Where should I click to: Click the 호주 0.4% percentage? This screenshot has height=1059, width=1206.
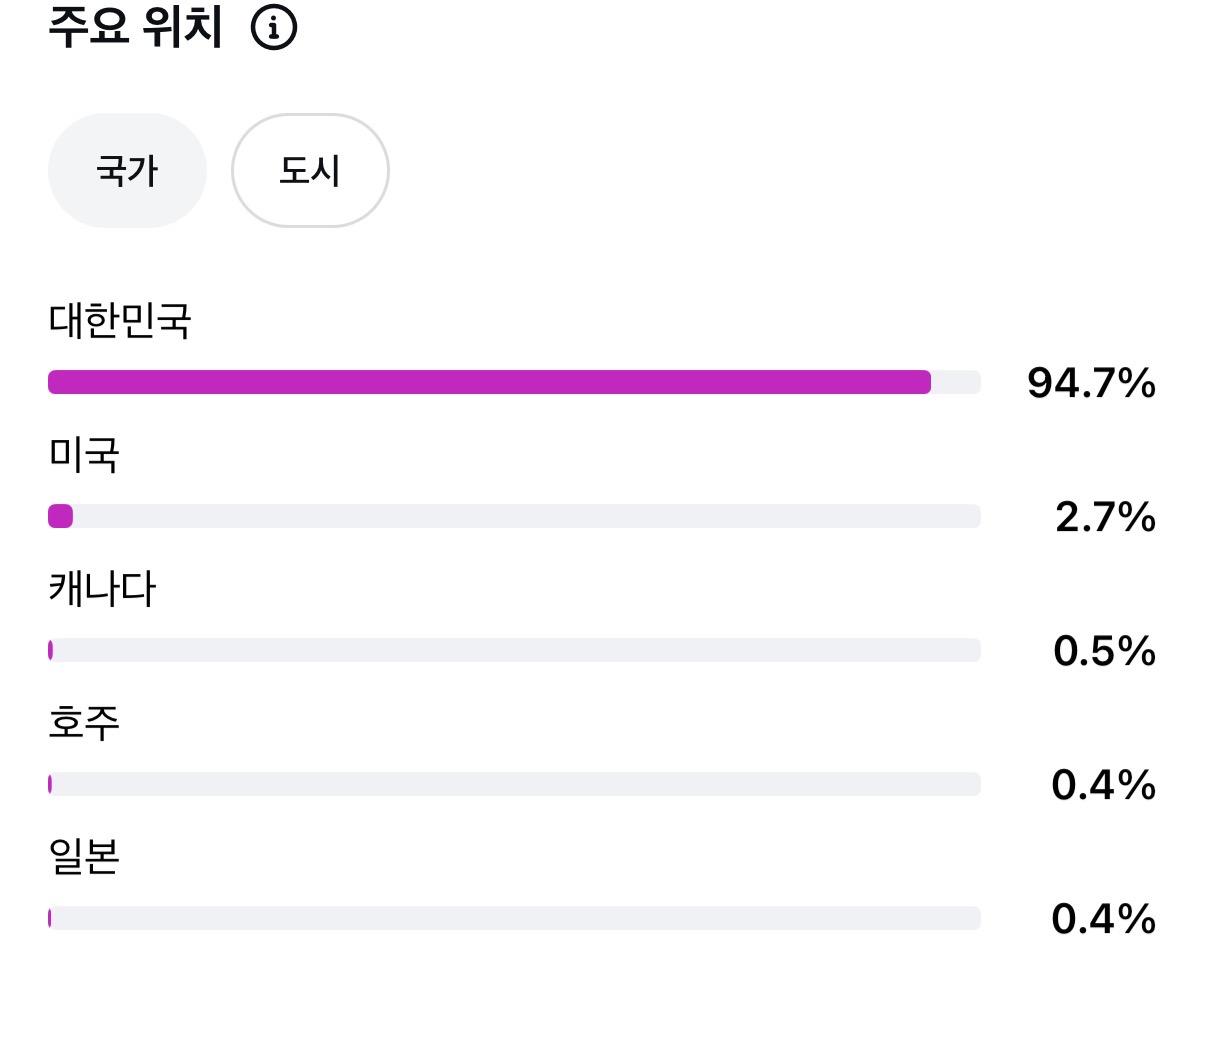click(1104, 785)
